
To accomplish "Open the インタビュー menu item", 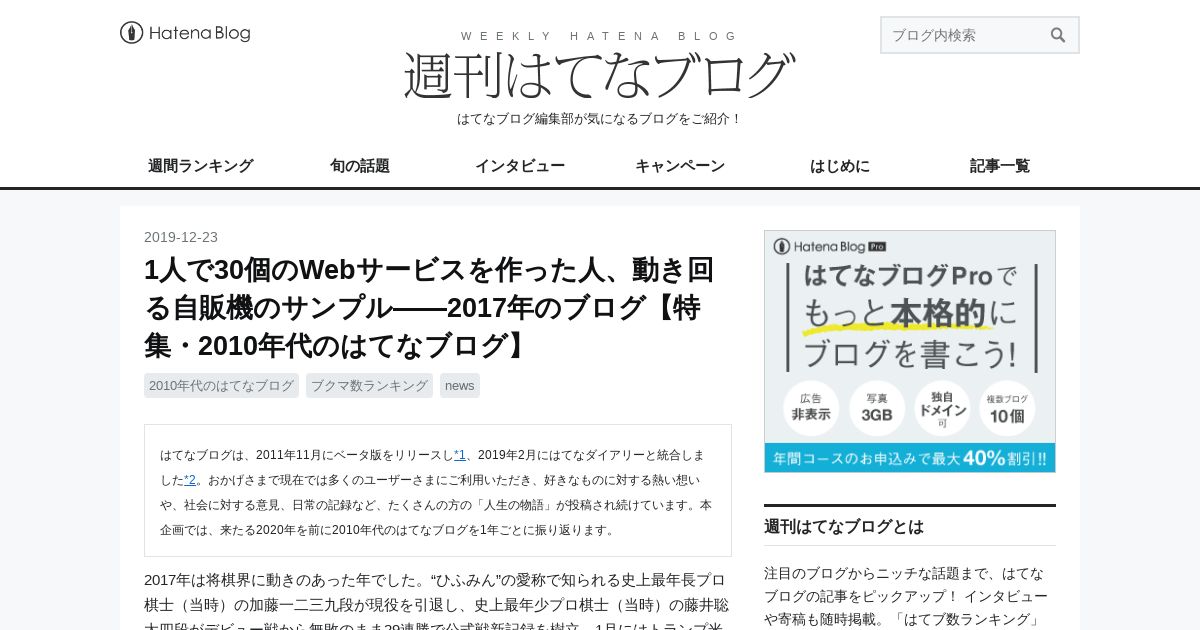I will 520,166.
